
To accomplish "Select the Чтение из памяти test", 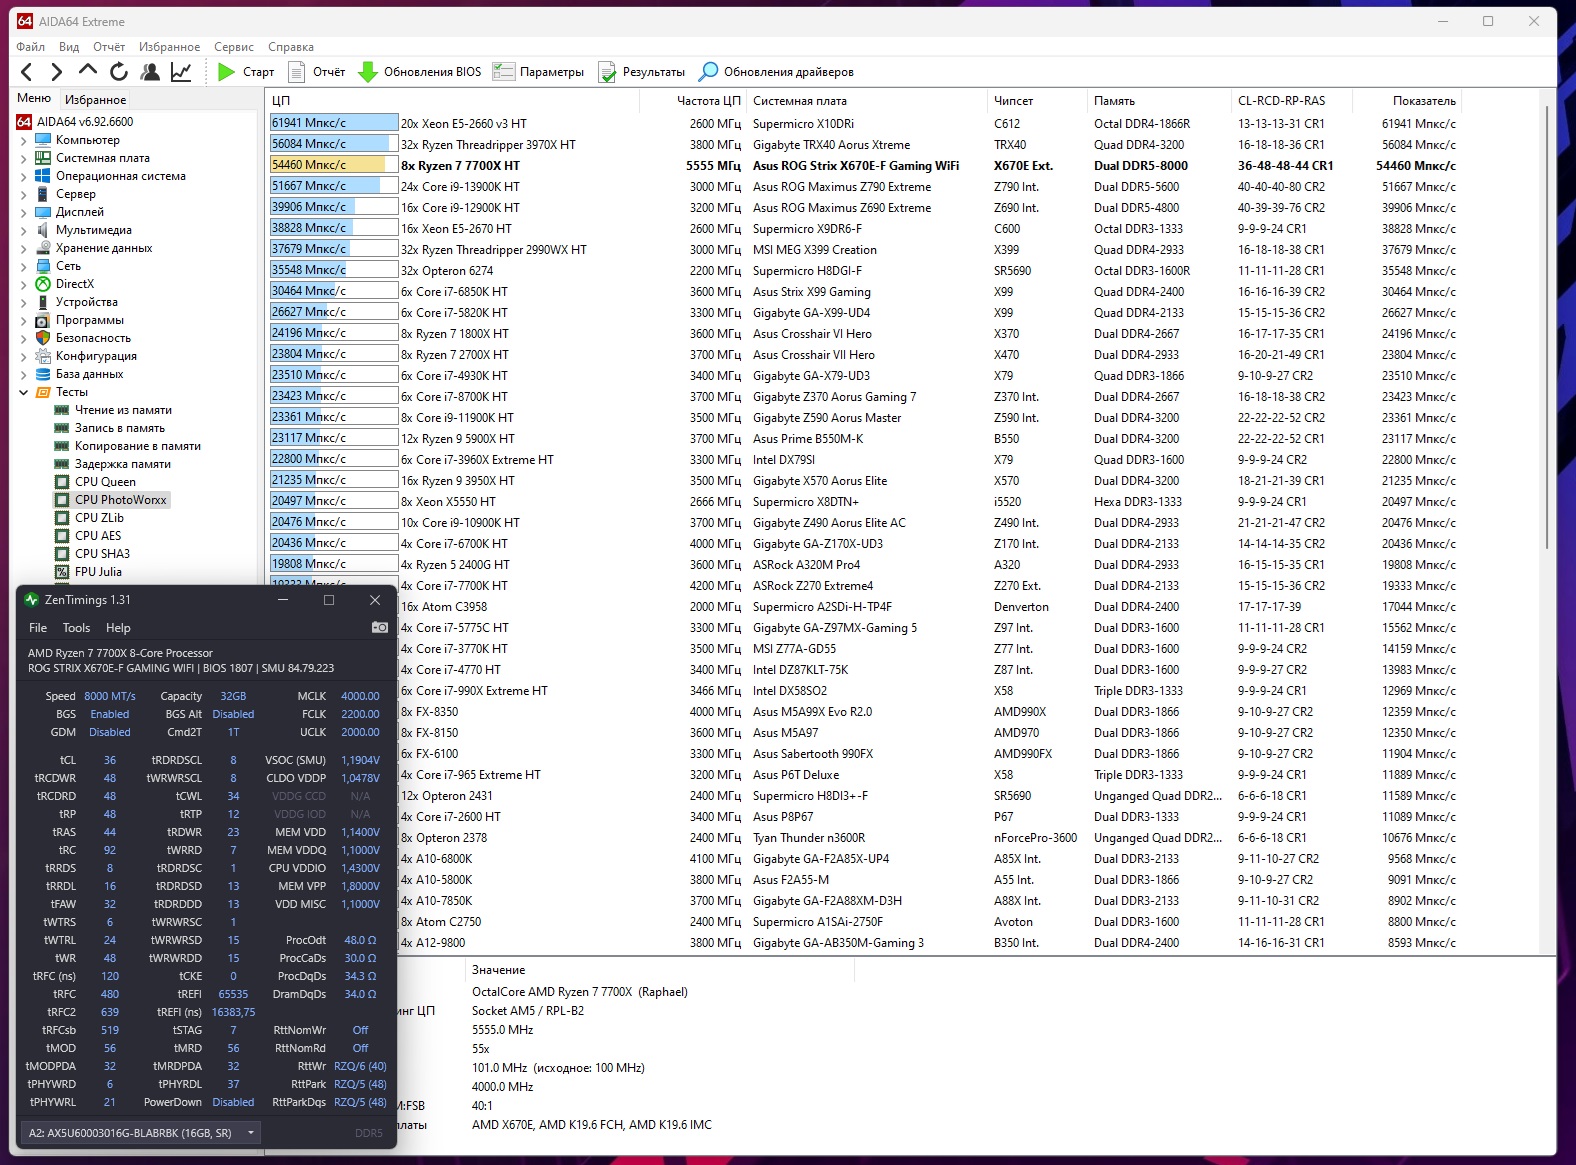I will [123, 410].
